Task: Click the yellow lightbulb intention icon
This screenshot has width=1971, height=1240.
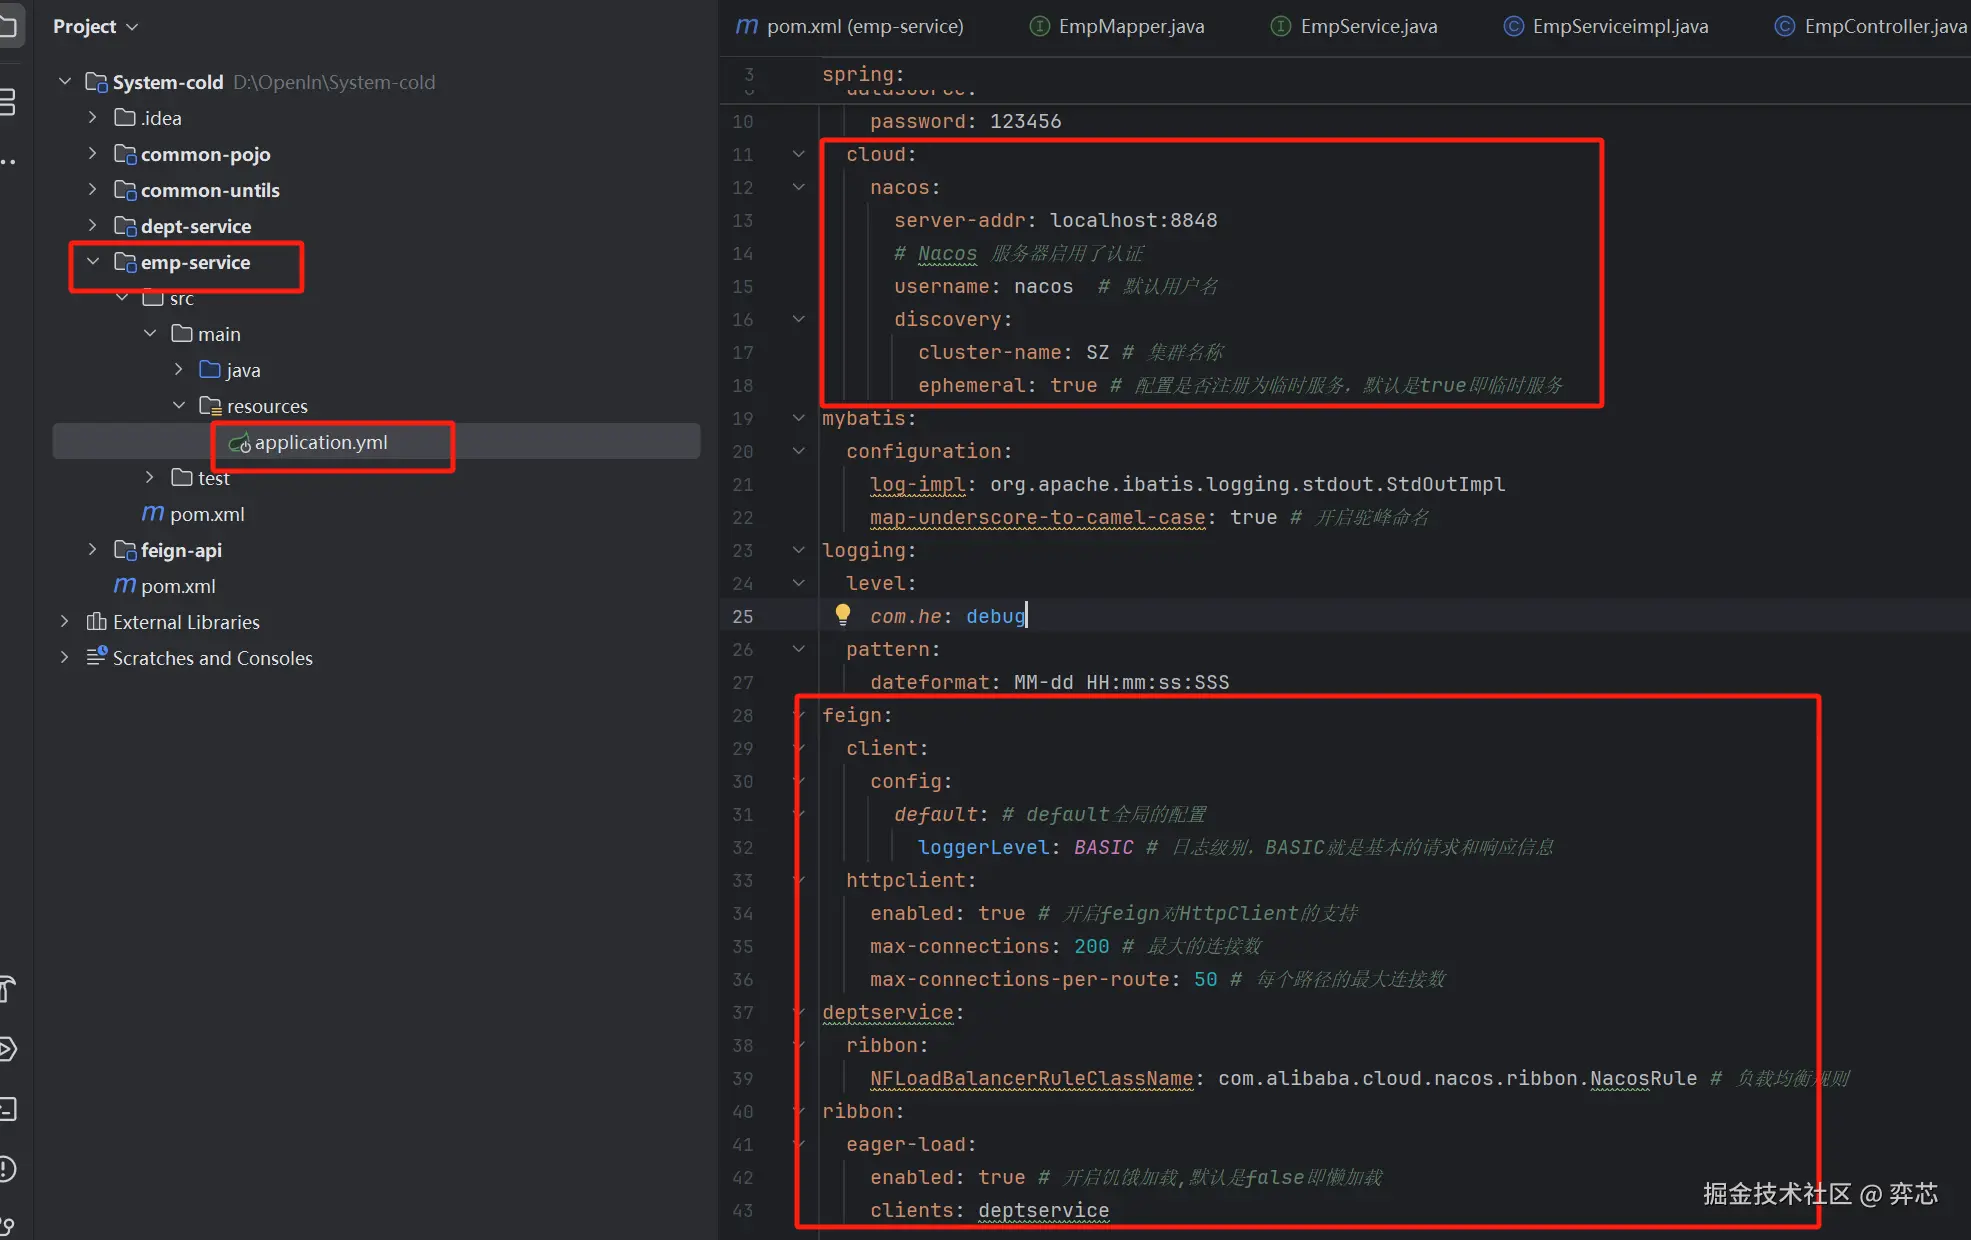Action: [843, 615]
